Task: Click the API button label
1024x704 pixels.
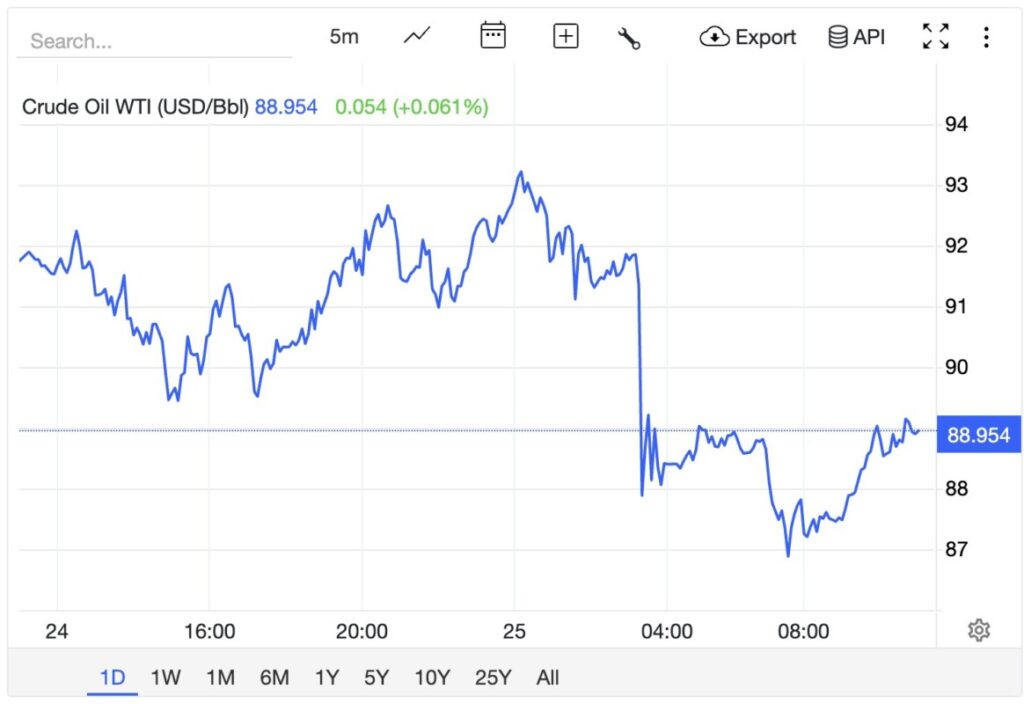Action: coord(866,36)
